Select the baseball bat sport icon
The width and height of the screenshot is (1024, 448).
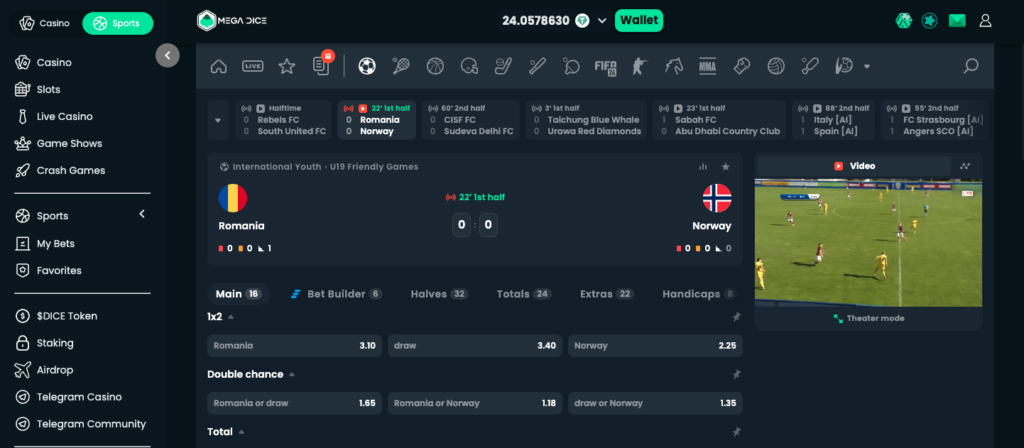[x=537, y=66]
